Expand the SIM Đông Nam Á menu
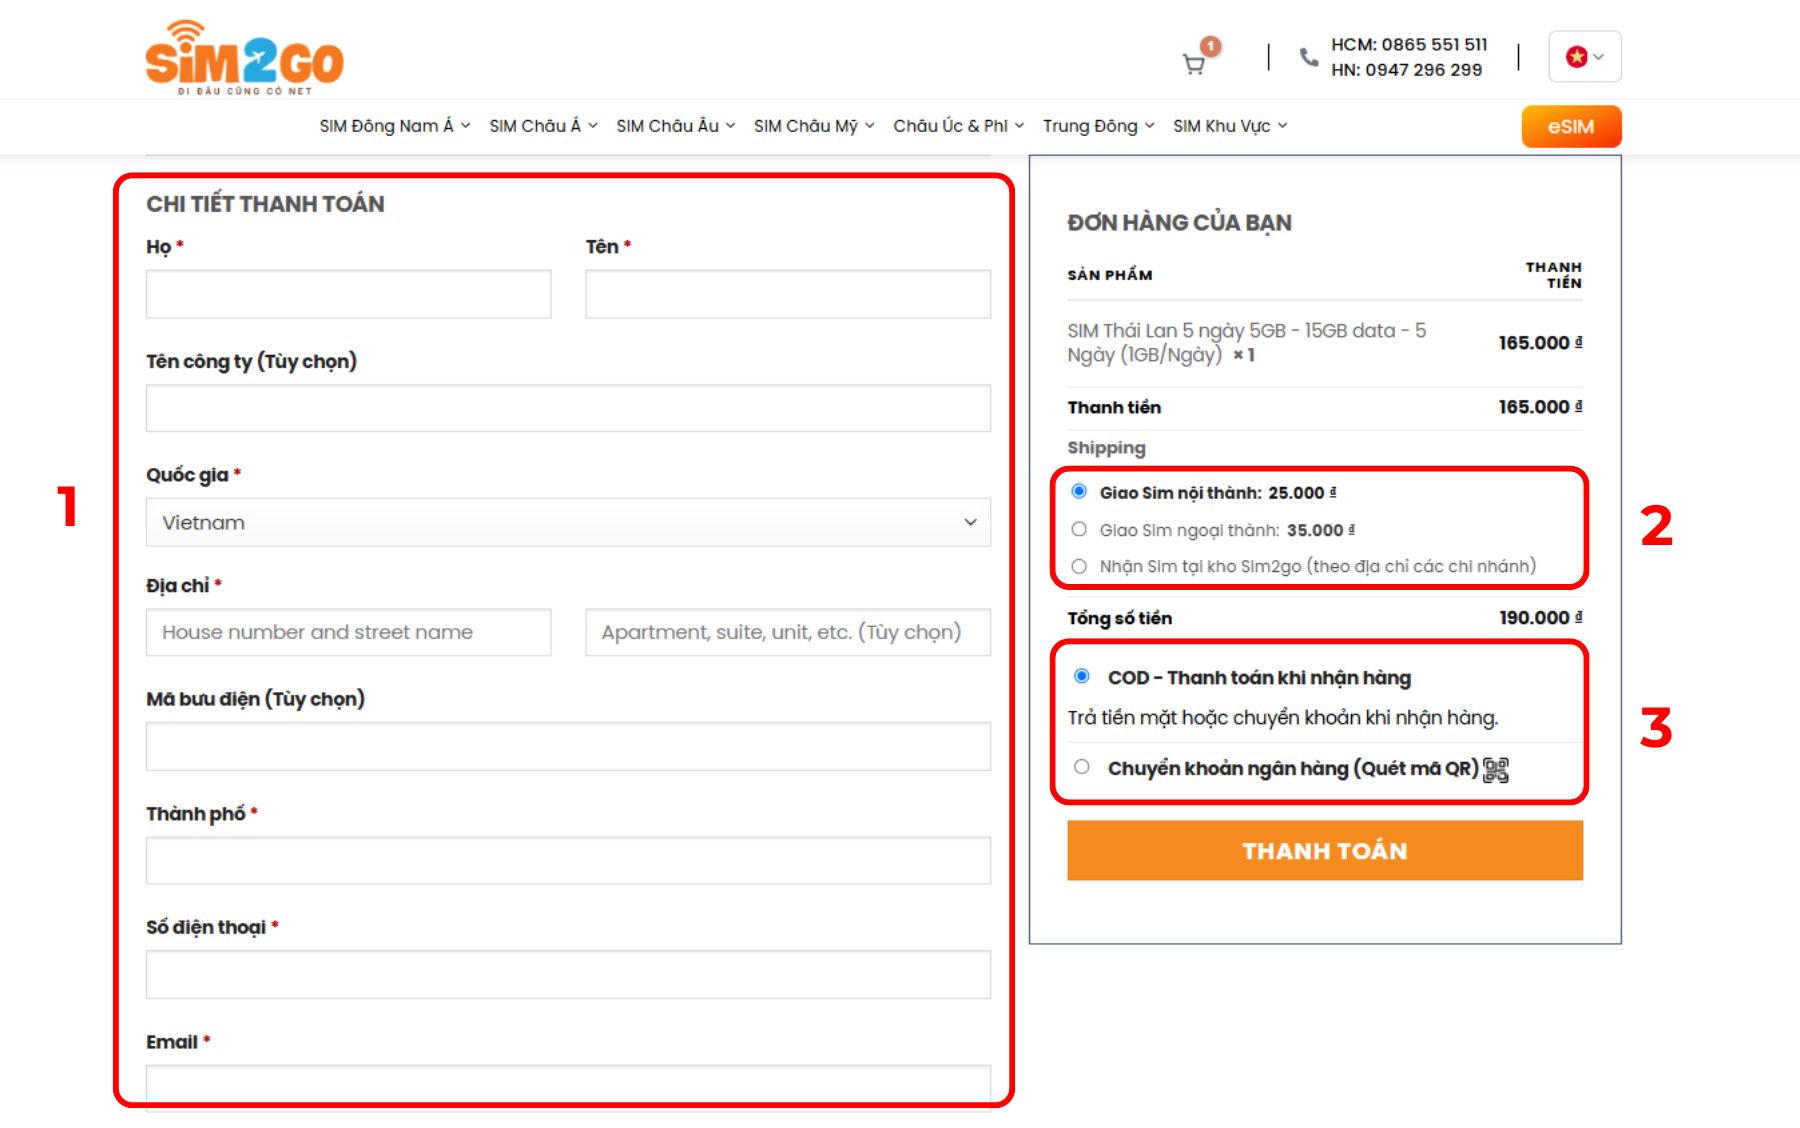1800x1128 pixels. click(x=394, y=126)
